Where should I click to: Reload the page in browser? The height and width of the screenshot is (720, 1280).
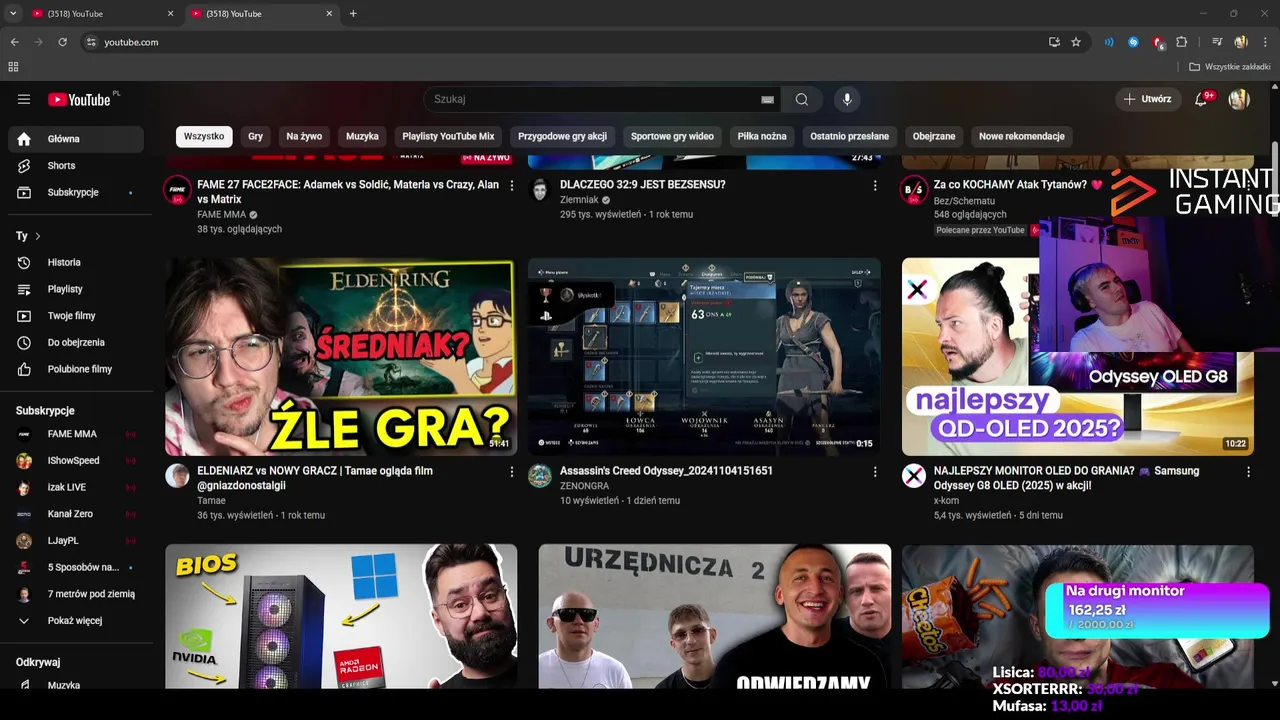point(63,42)
